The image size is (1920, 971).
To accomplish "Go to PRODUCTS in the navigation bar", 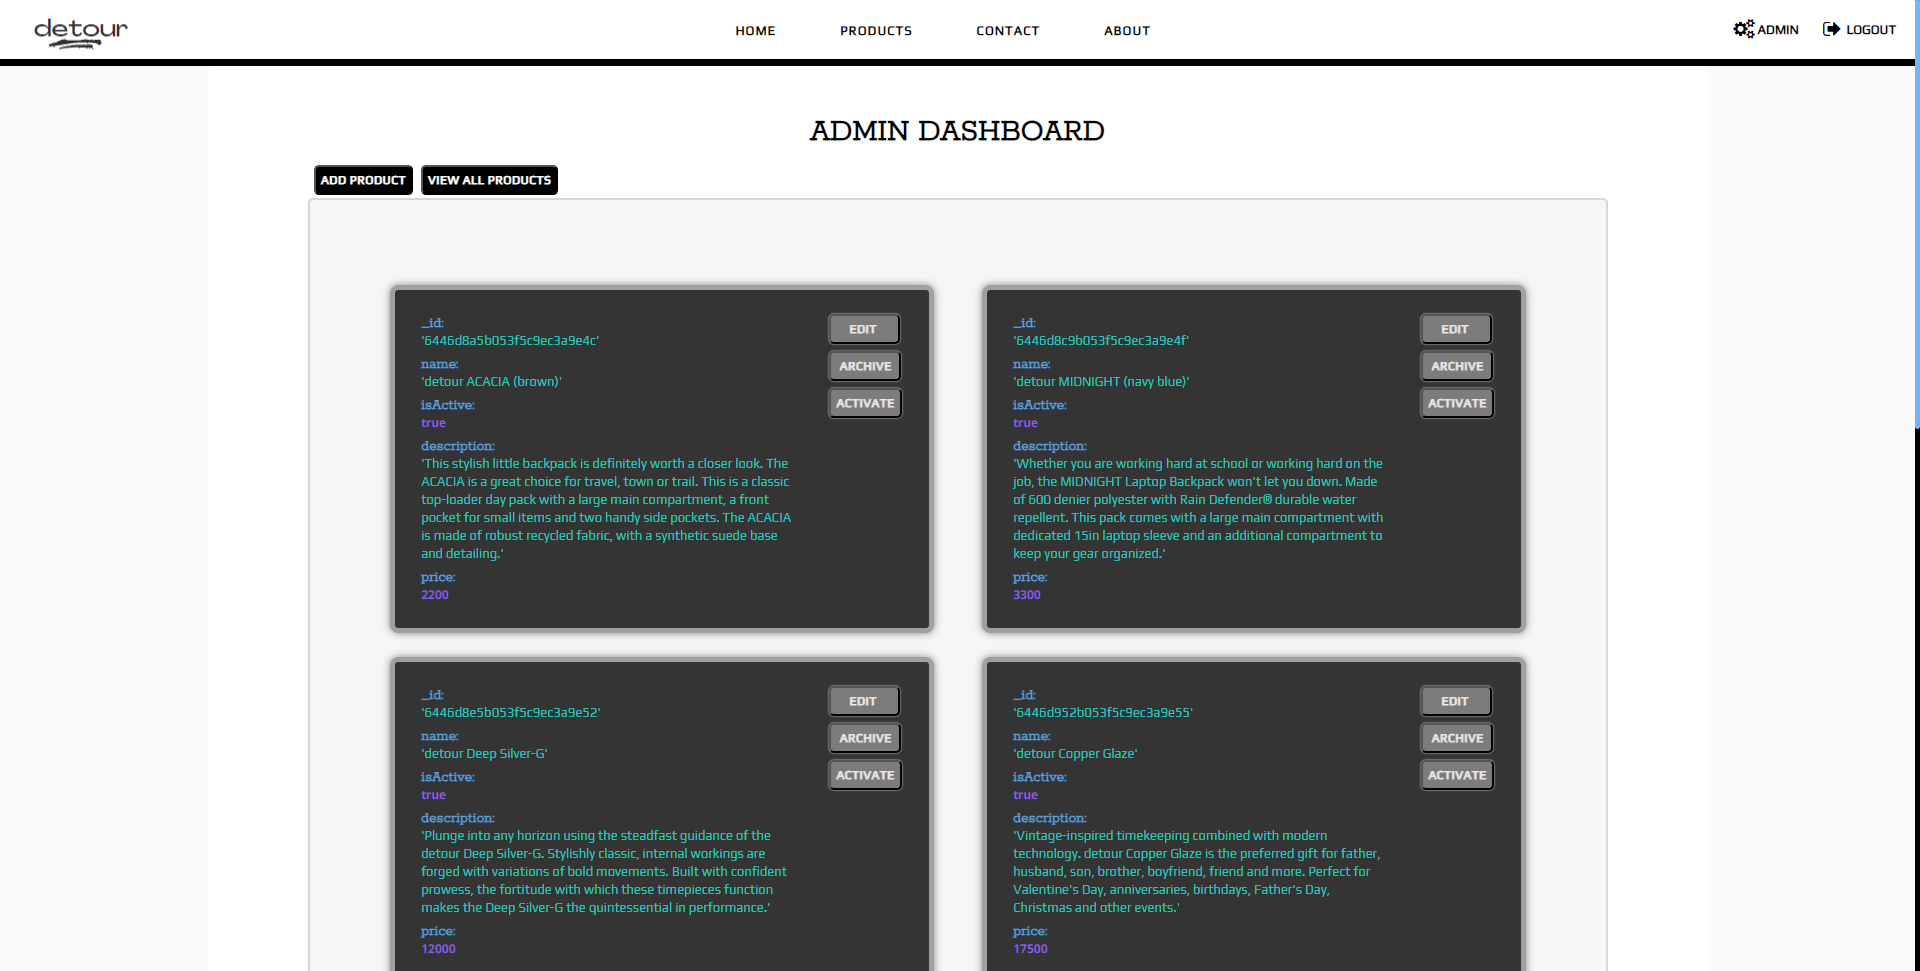I will click(876, 31).
